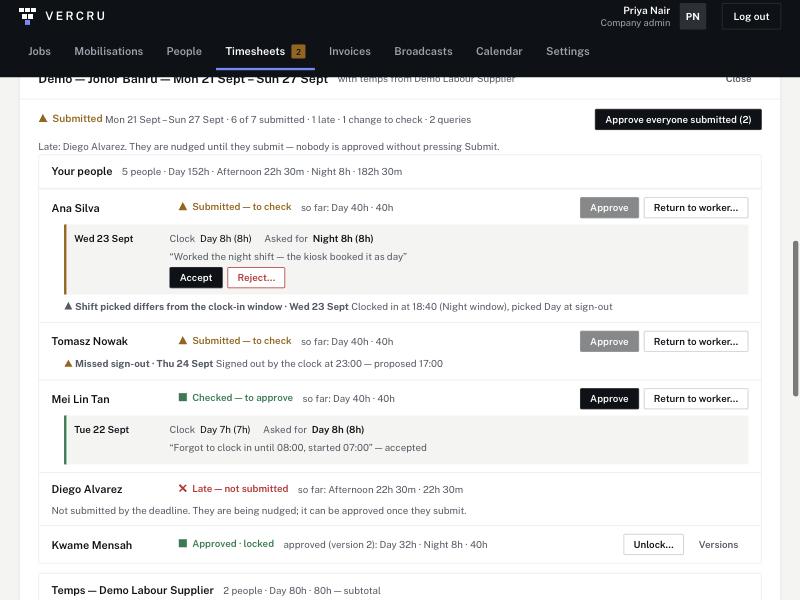The height and width of the screenshot is (600, 800).
Task: Click the Shift picked differs warning icon
Action: pyautogui.click(x=68, y=306)
